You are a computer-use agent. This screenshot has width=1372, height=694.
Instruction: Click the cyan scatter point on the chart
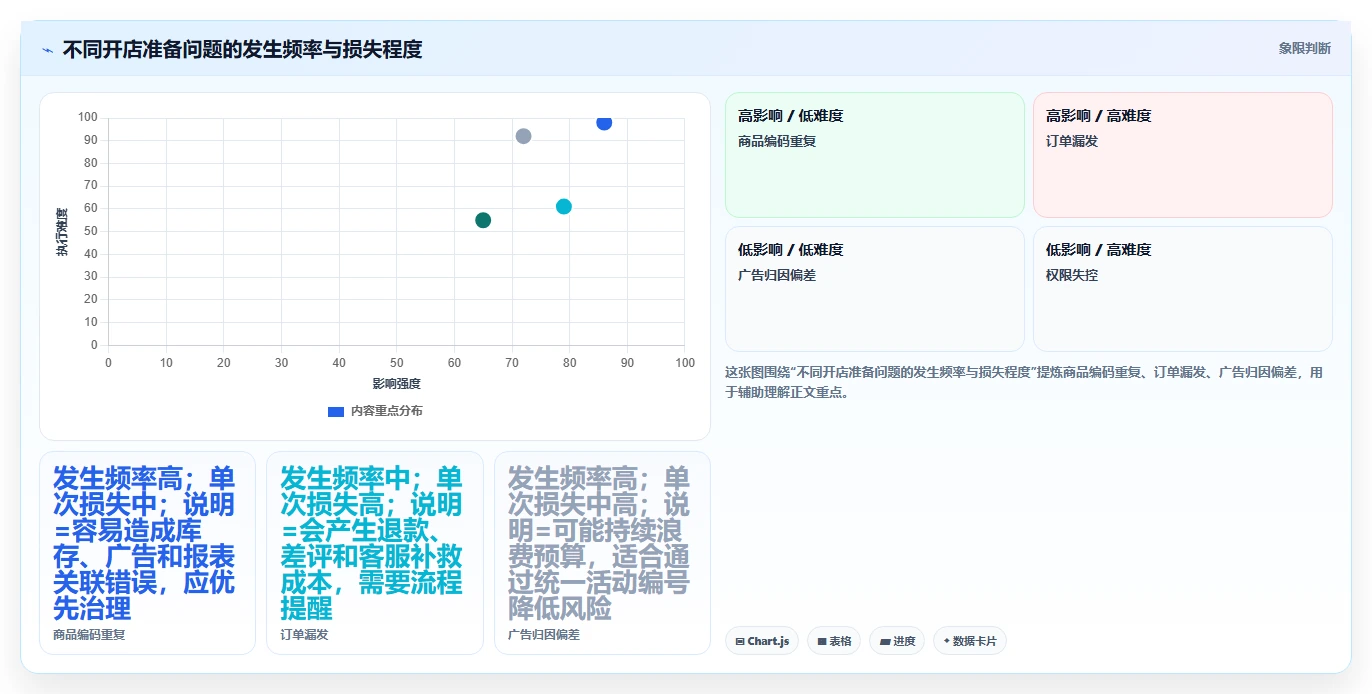[564, 207]
